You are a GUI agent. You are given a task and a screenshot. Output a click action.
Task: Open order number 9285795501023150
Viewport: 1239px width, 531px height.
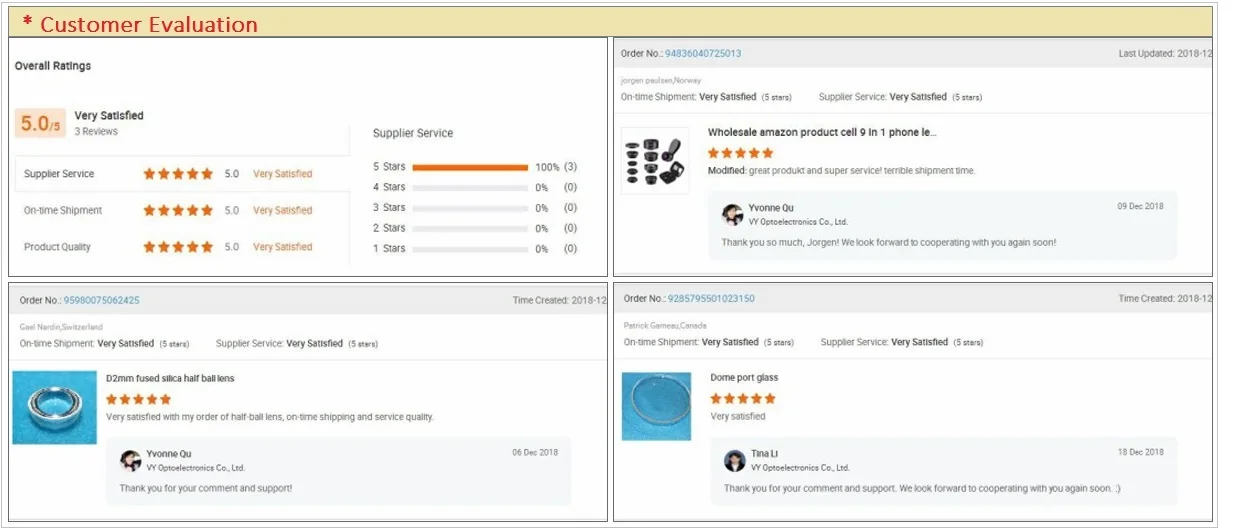[711, 299]
